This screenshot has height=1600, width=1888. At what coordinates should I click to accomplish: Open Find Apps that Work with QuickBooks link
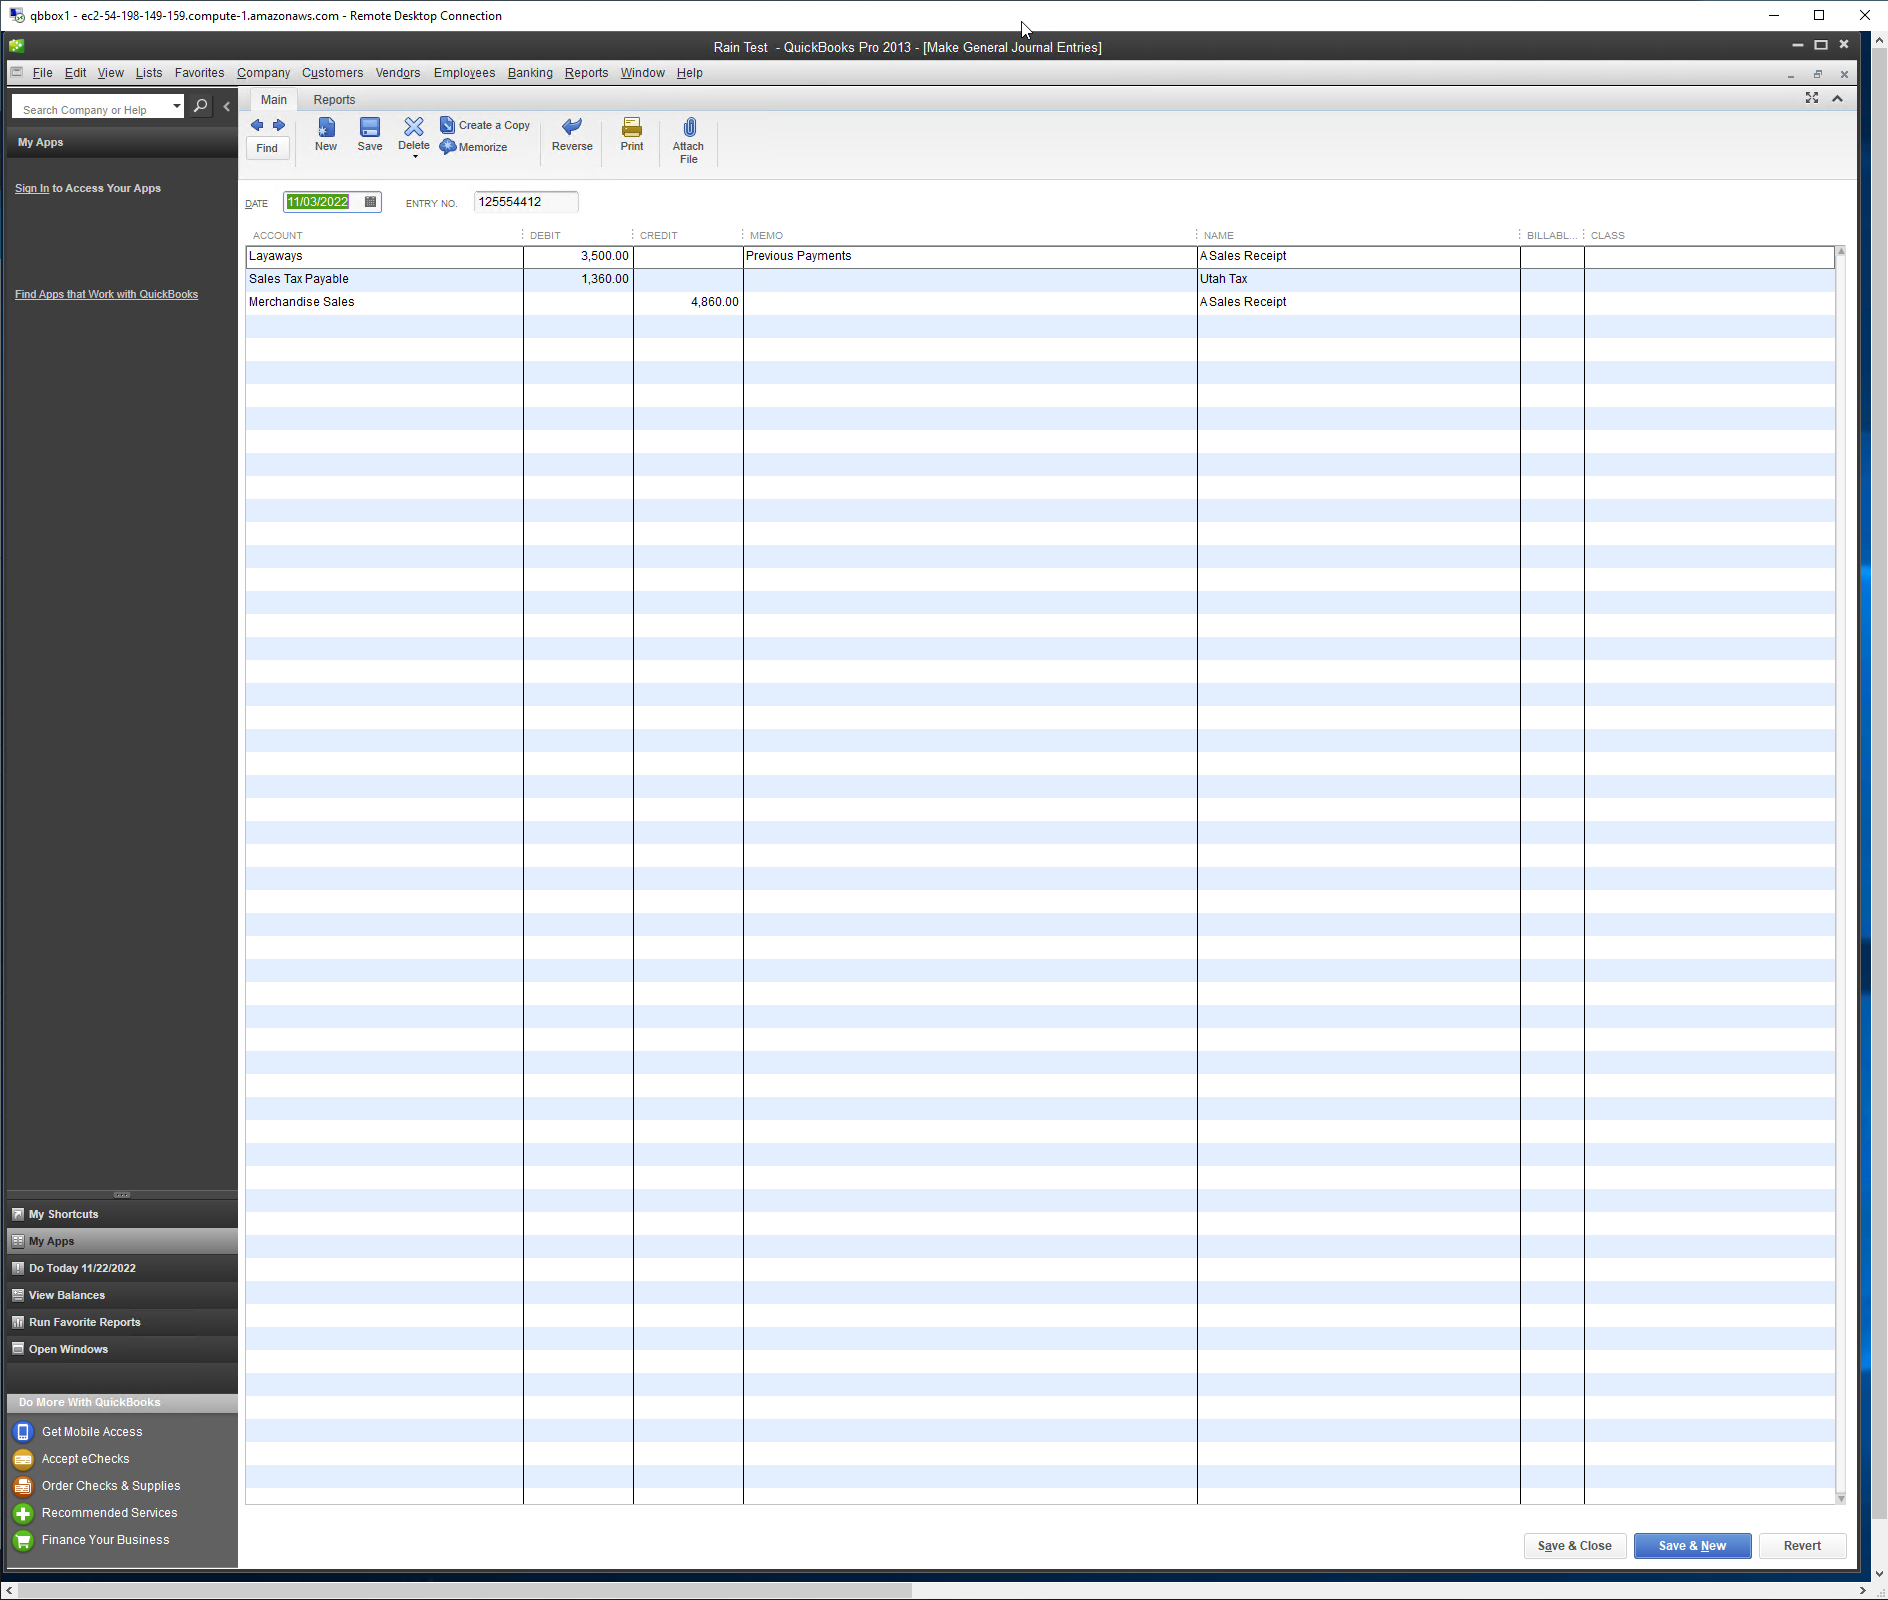106,294
